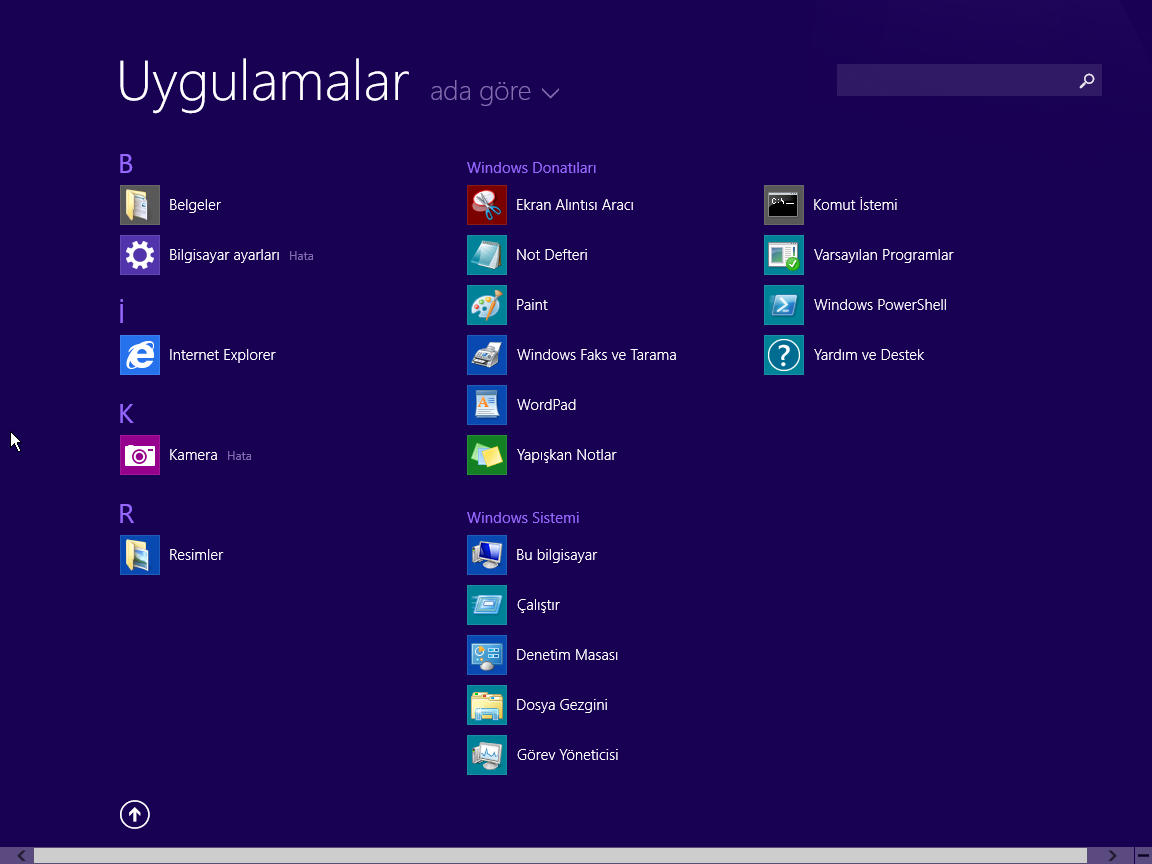Viewport: 1152px width, 864px height.
Task: Expand the 'ada göre' sort dropdown
Action: pos(494,92)
